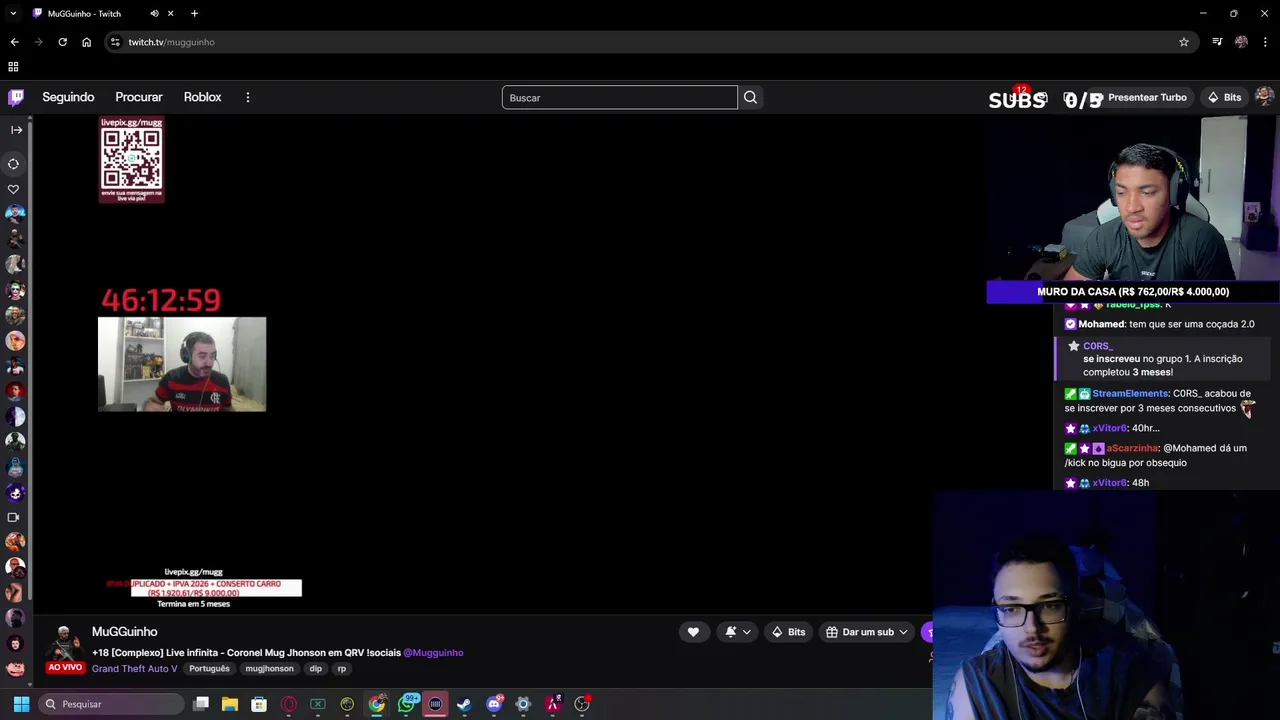Open Discord from the taskbar
Viewport: 1280px width, 720px height.
(x=494, y=704)
